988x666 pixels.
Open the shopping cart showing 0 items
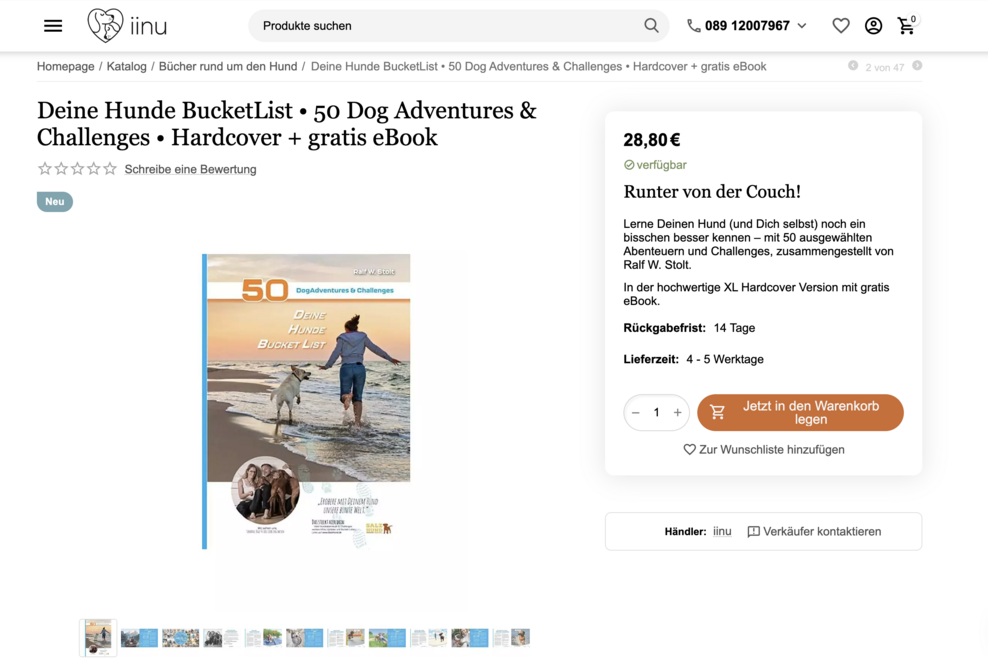pyautogui.click(x=906, y=27)
